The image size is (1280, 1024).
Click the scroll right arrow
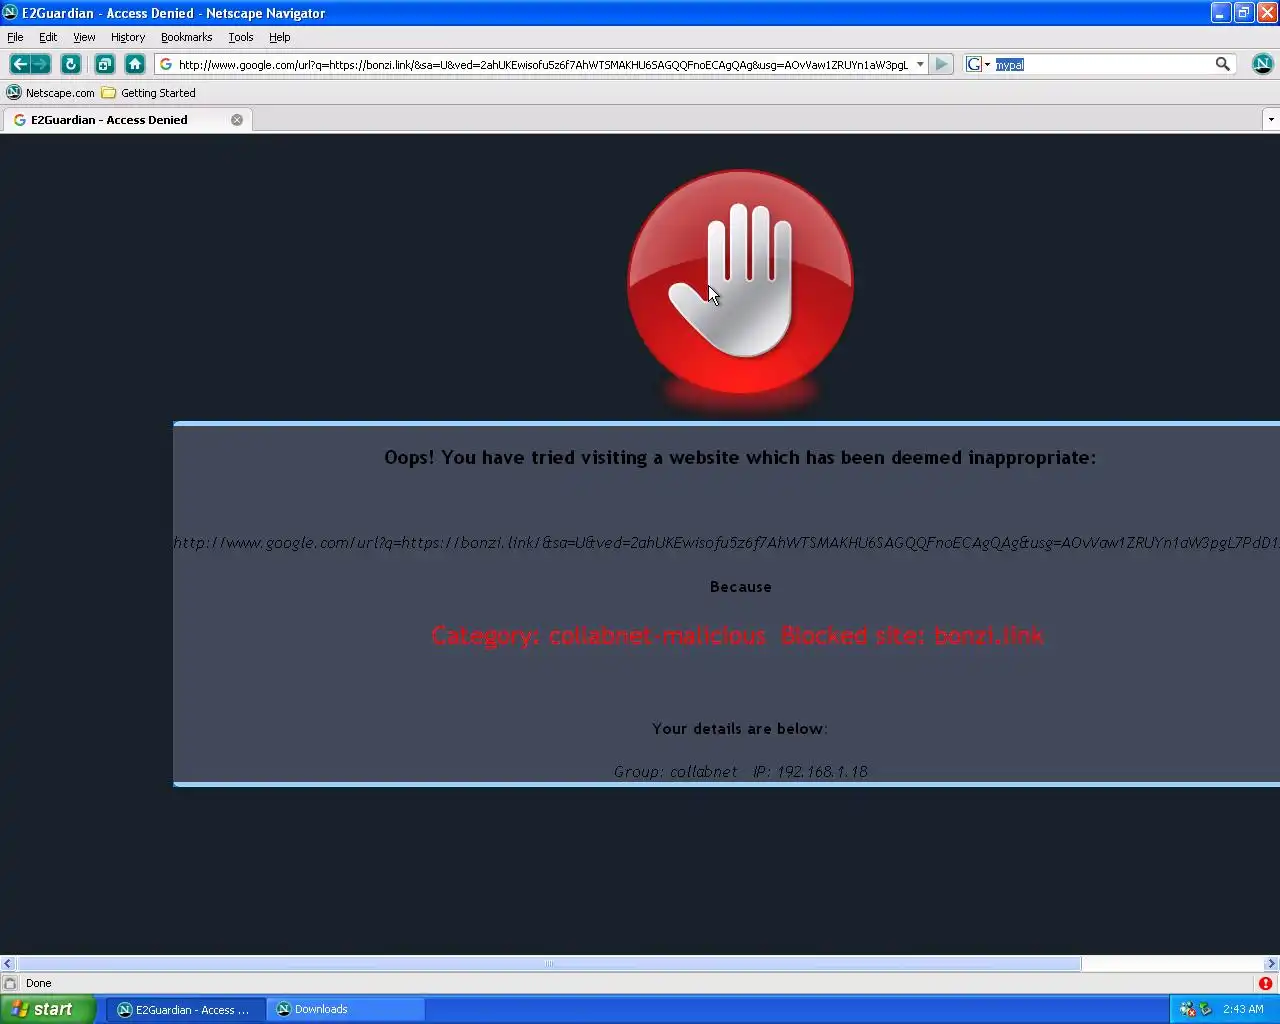[x=1271, y=964]
